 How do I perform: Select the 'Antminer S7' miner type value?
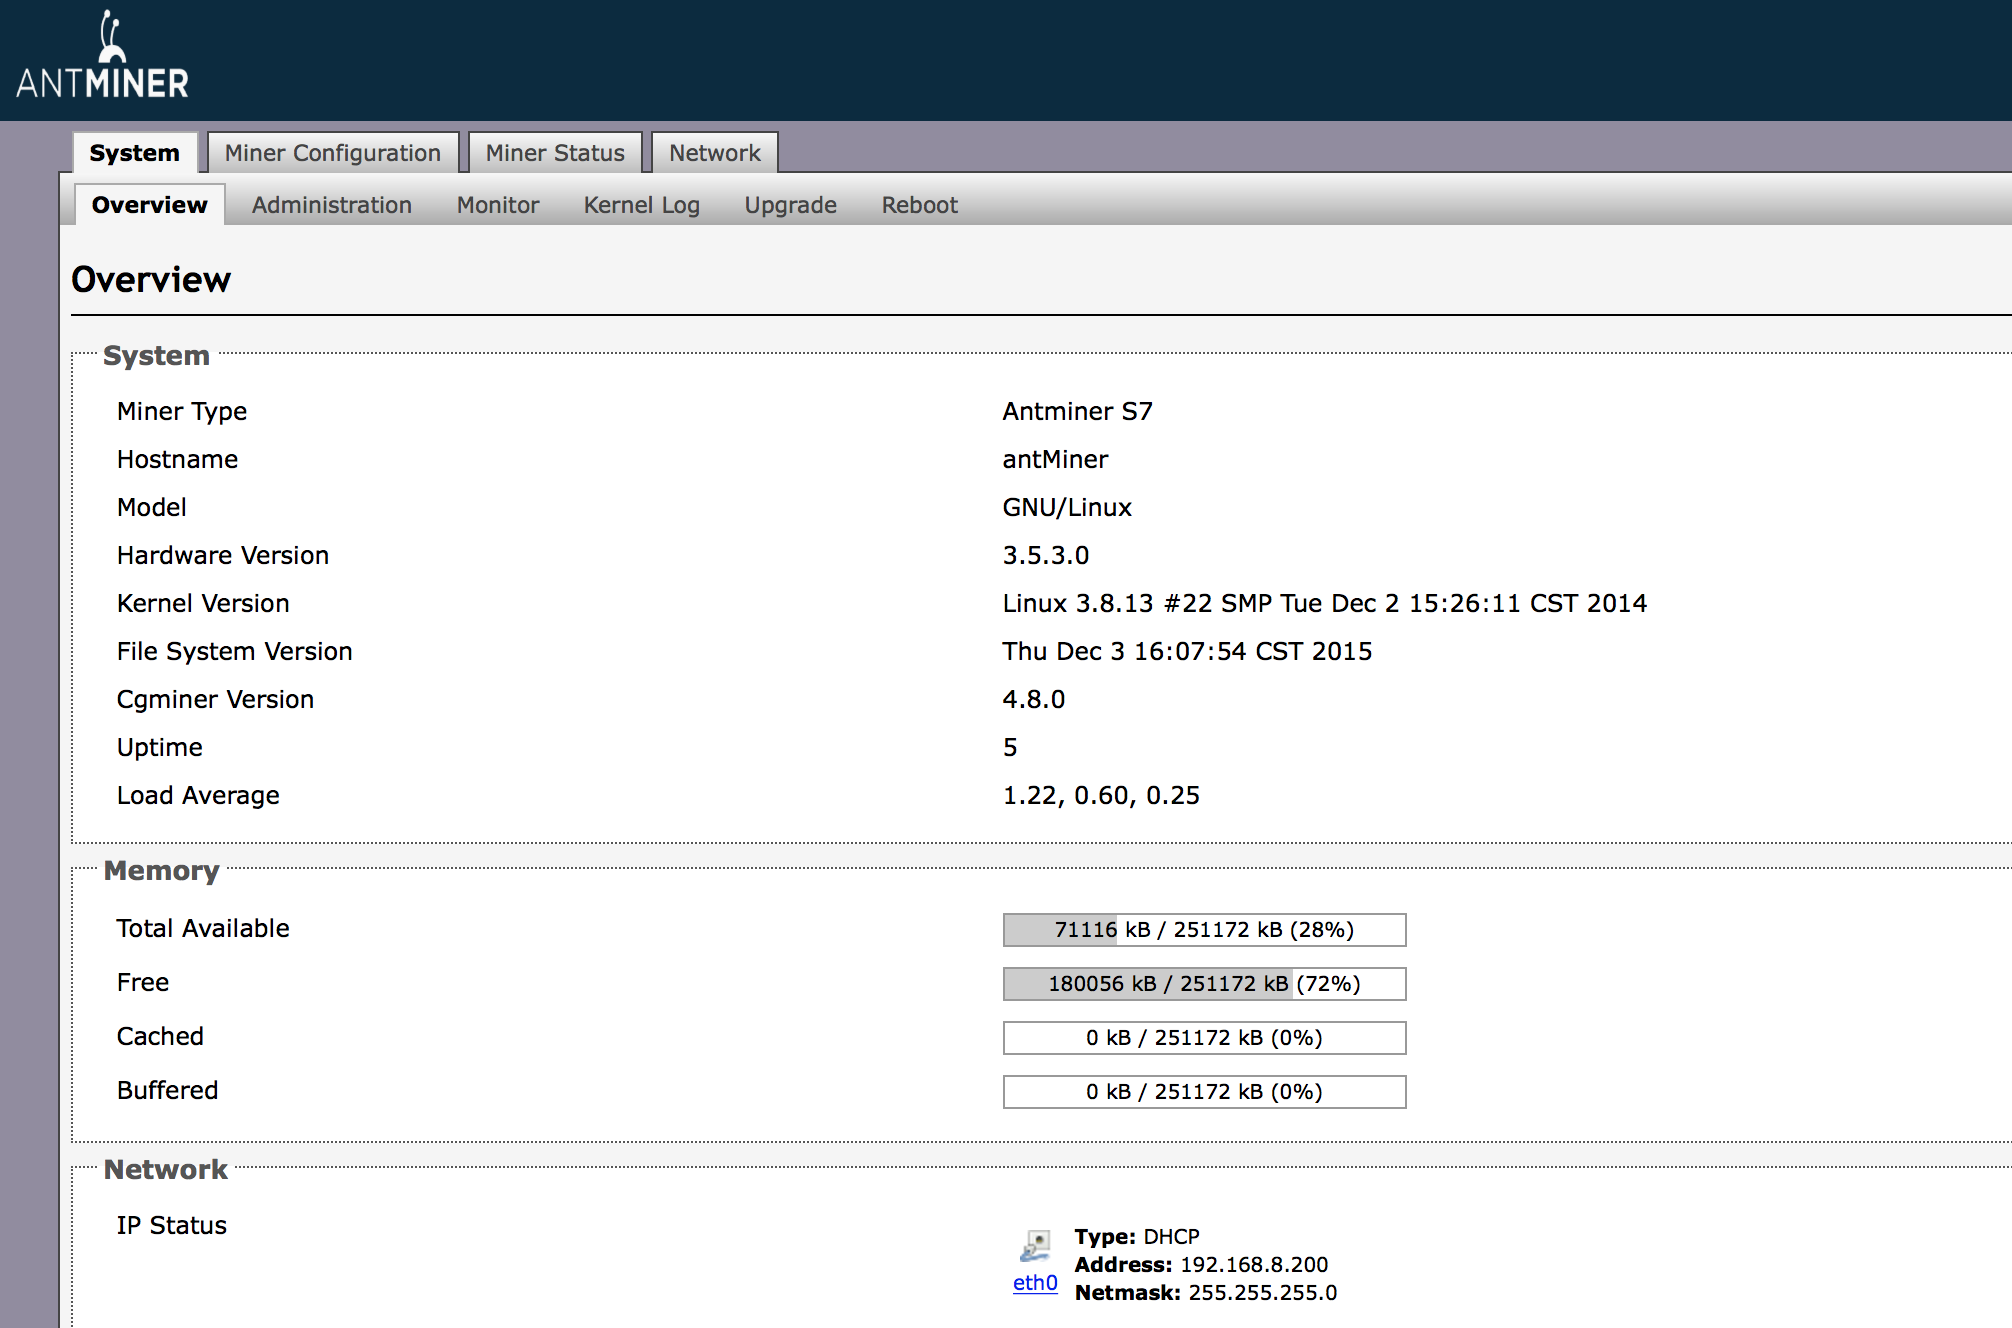pos(1078,412)
